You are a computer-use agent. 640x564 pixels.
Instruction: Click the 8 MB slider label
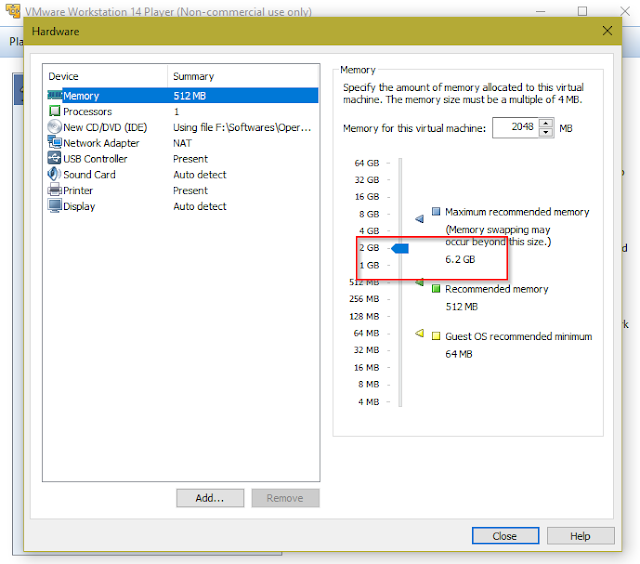pyautogui.click(x=369, y=384)
